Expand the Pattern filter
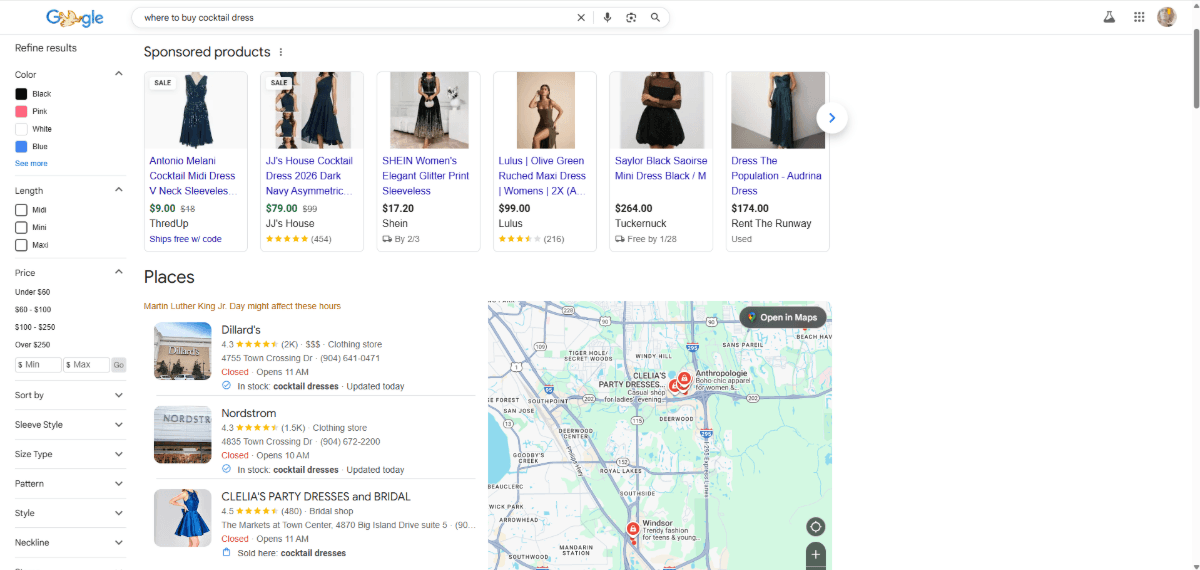This screenshot has height=570, width=1200. click(x=70, y=484)
